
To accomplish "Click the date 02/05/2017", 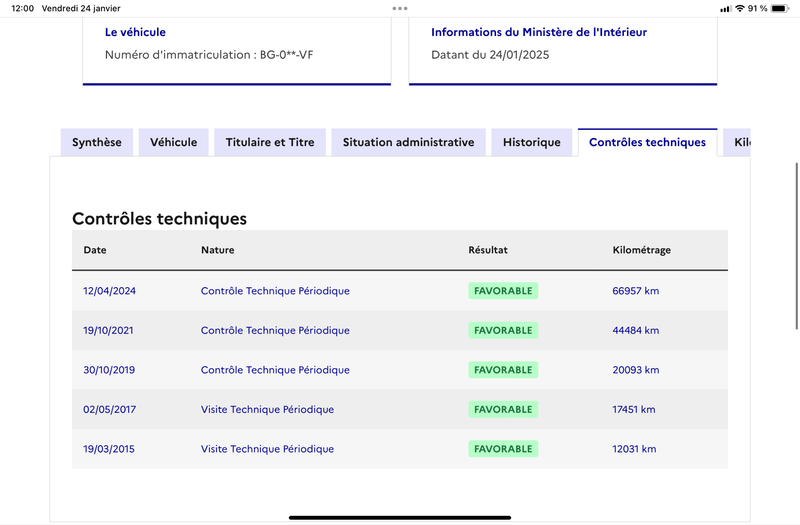I will click(x=110, y=409).
